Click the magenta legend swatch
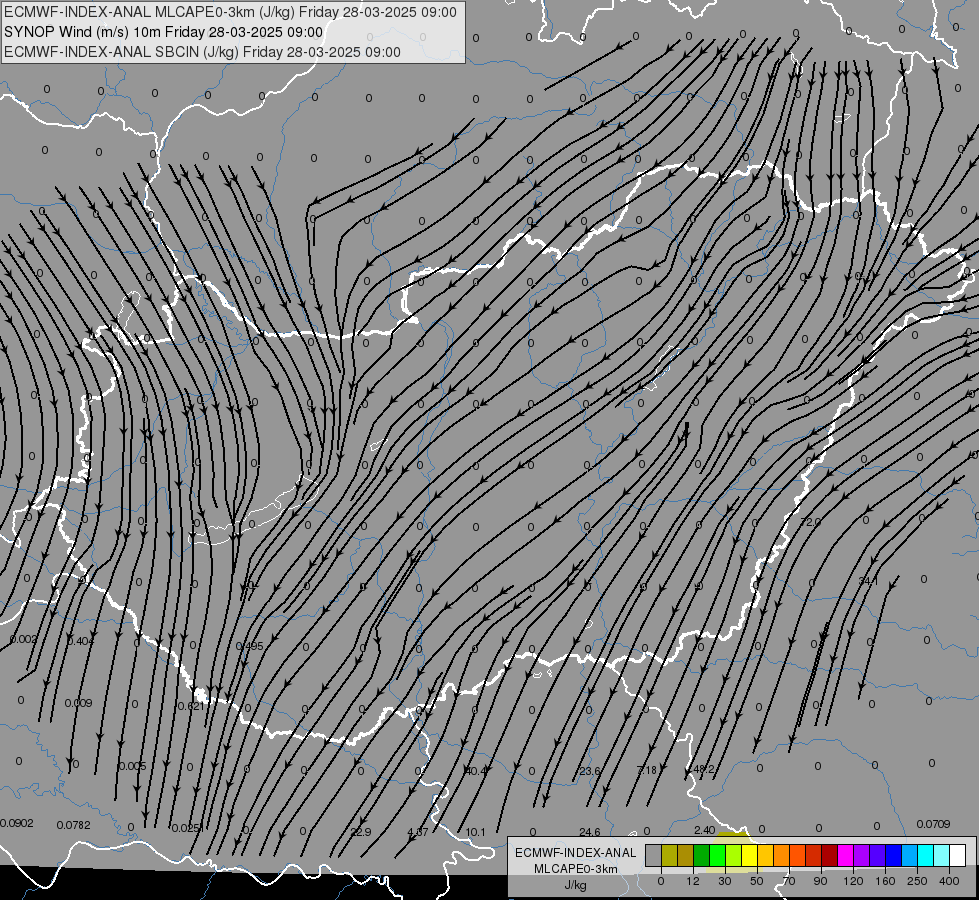 coord(845,855)
